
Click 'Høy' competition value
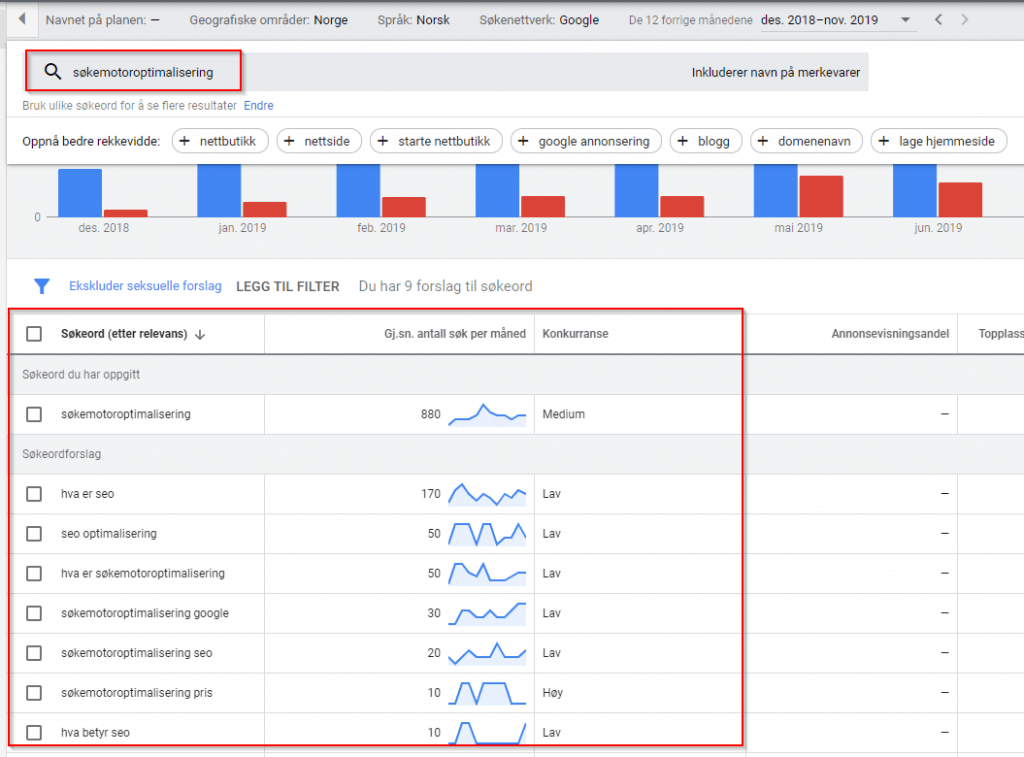[552, 693]
